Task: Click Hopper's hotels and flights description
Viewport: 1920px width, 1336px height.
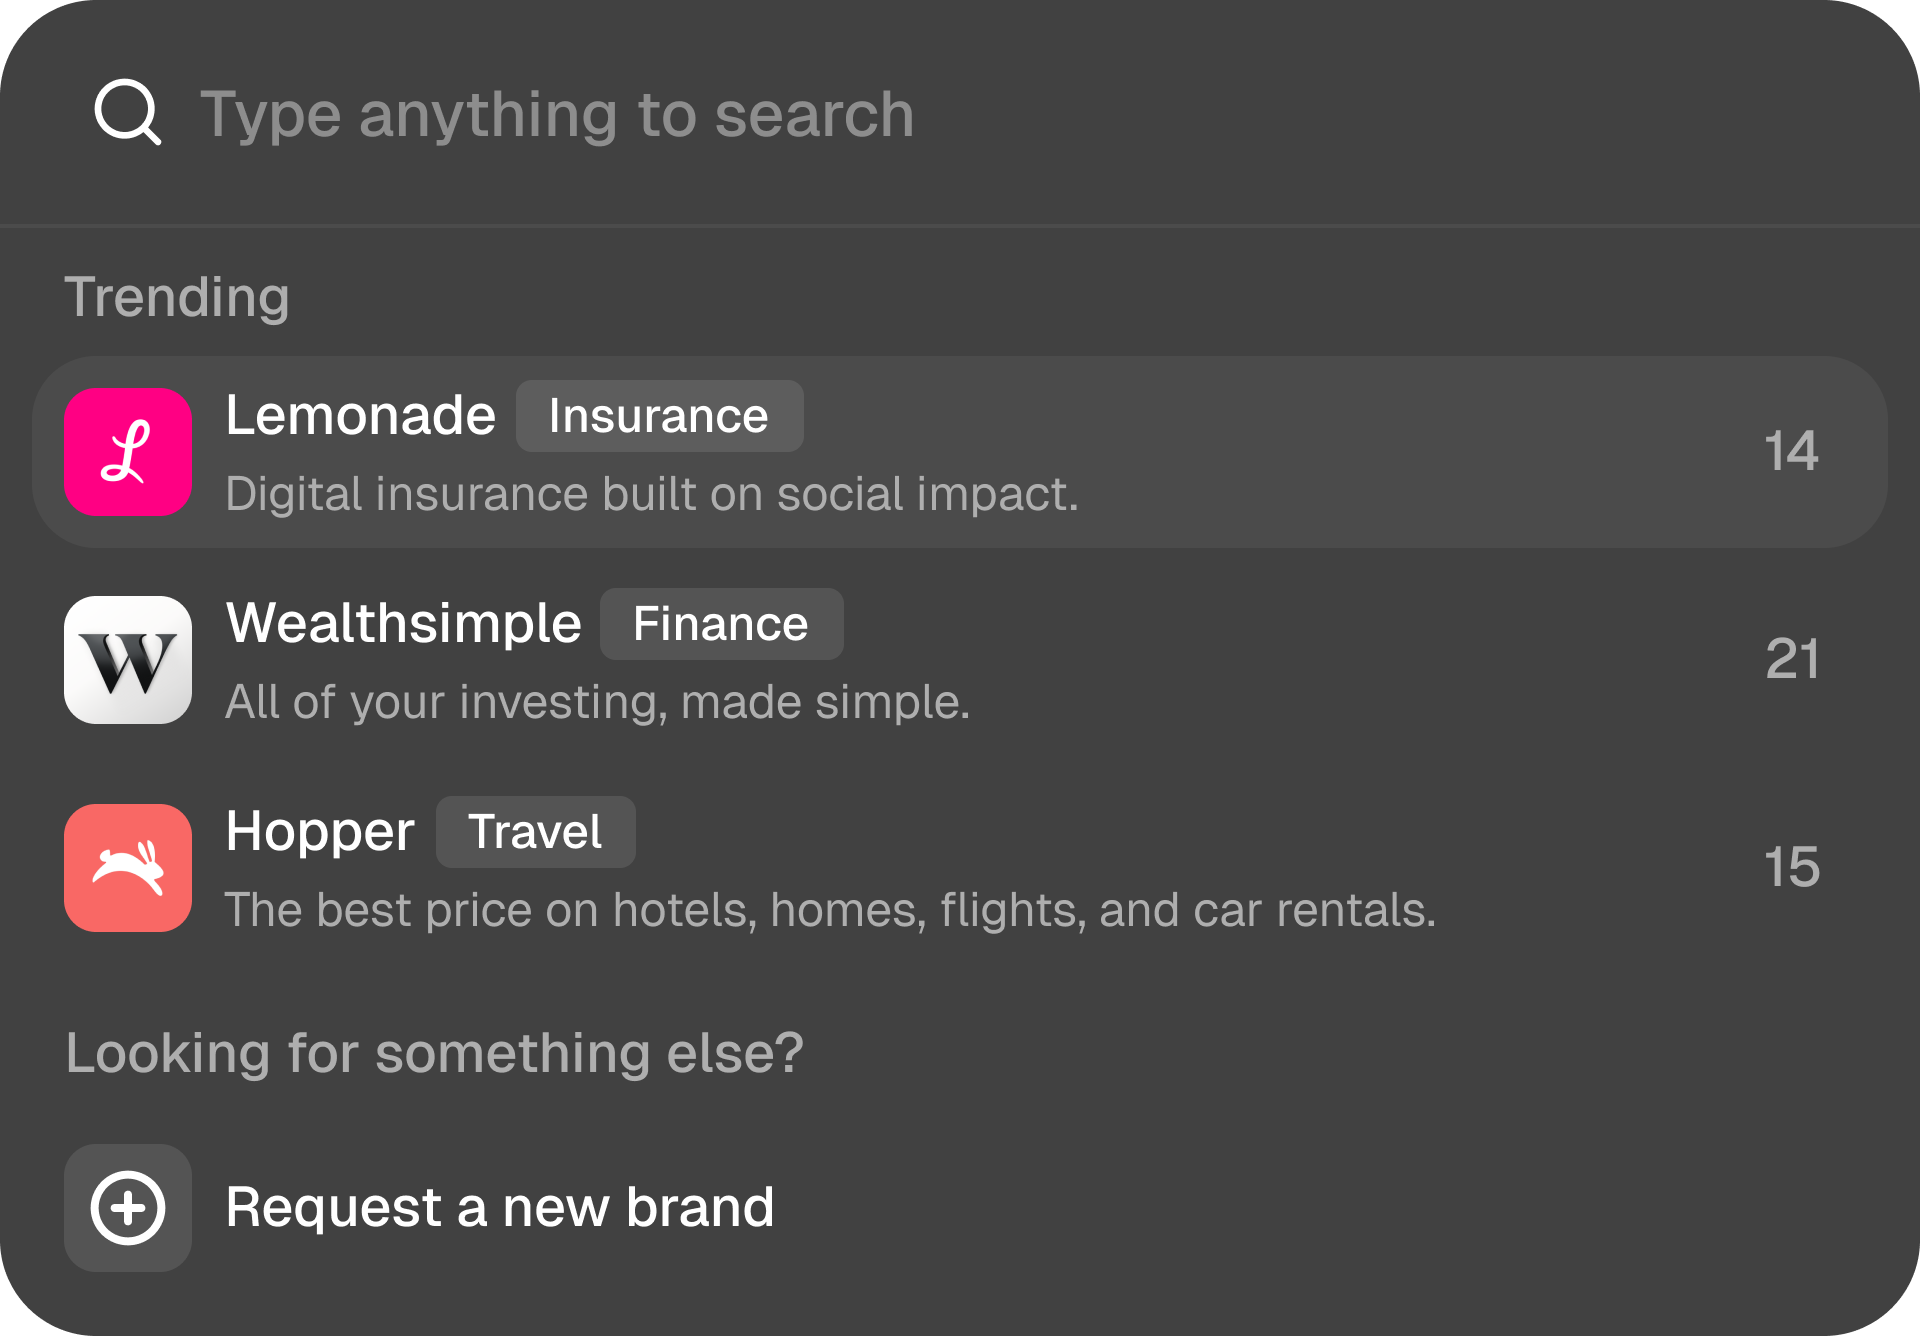Action: tap(830, 910)
